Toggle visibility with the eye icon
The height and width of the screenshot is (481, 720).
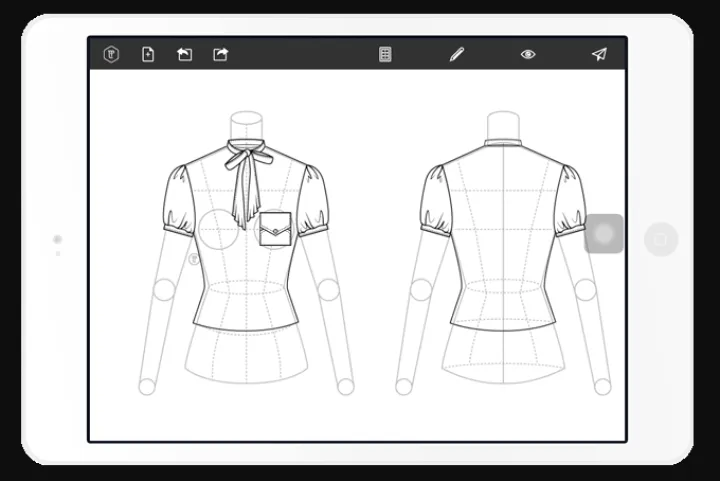tap(528, 54)
